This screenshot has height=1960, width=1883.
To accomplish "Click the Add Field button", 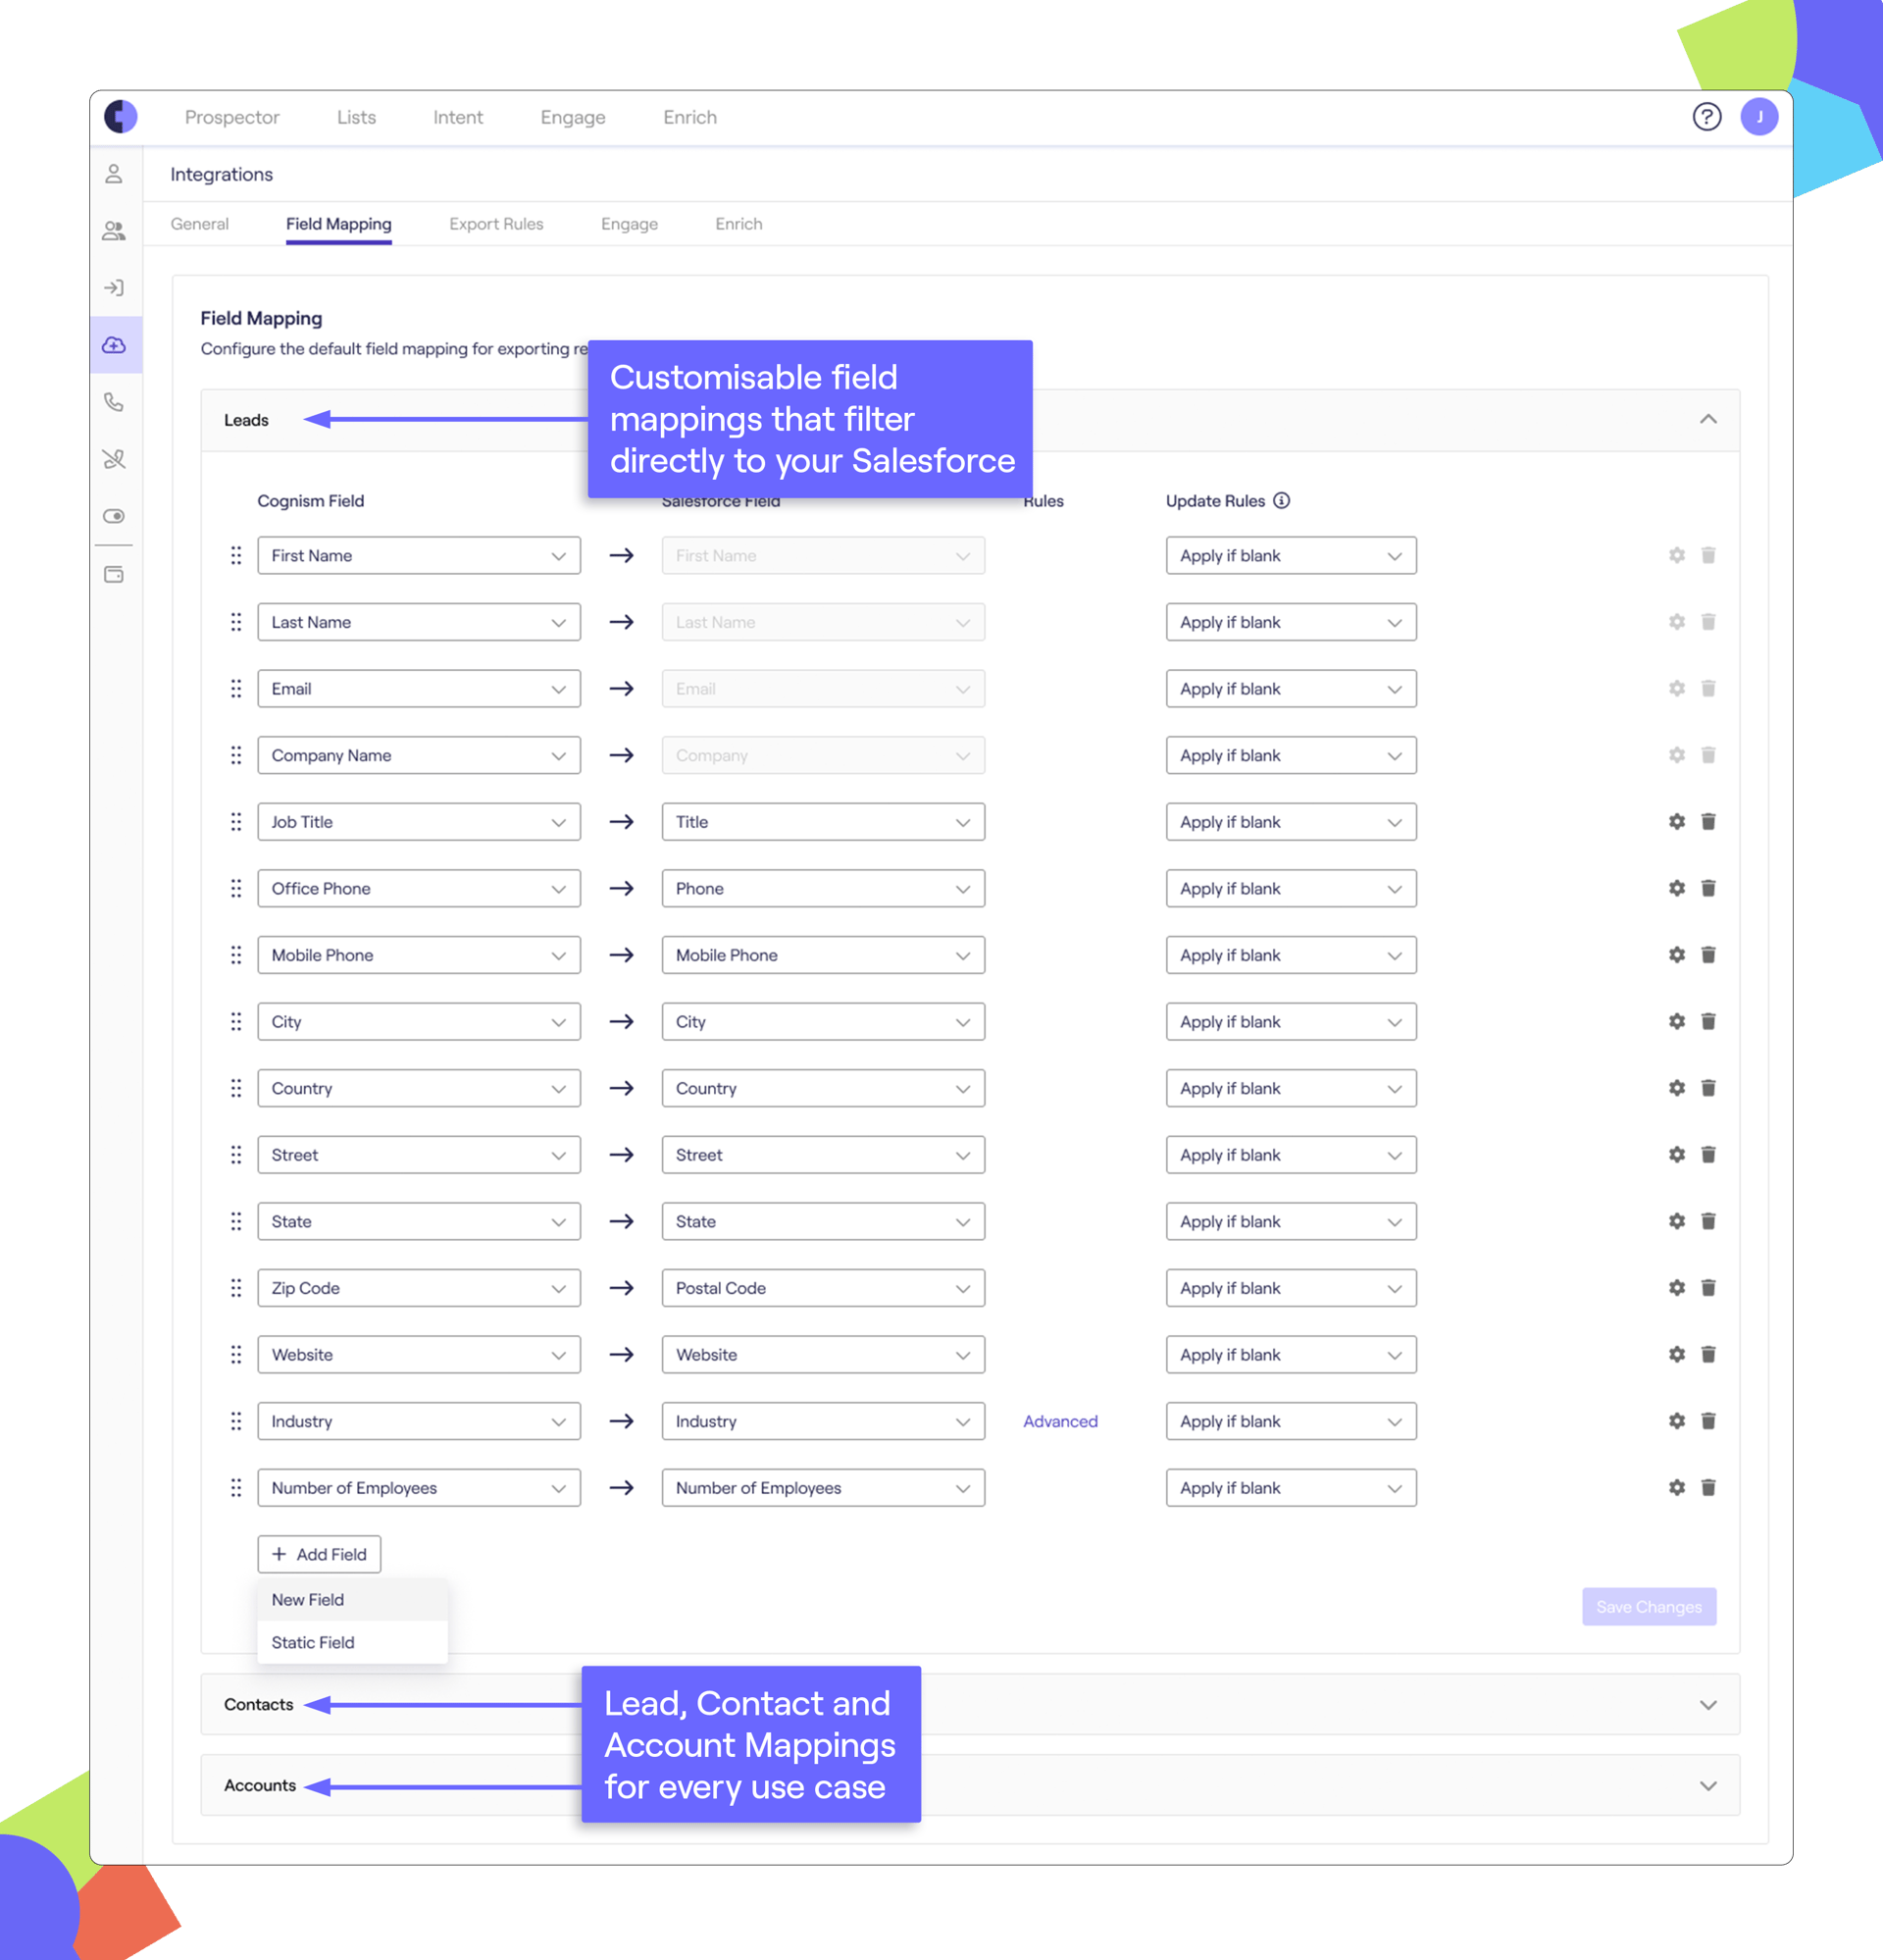I will 321,1552.
